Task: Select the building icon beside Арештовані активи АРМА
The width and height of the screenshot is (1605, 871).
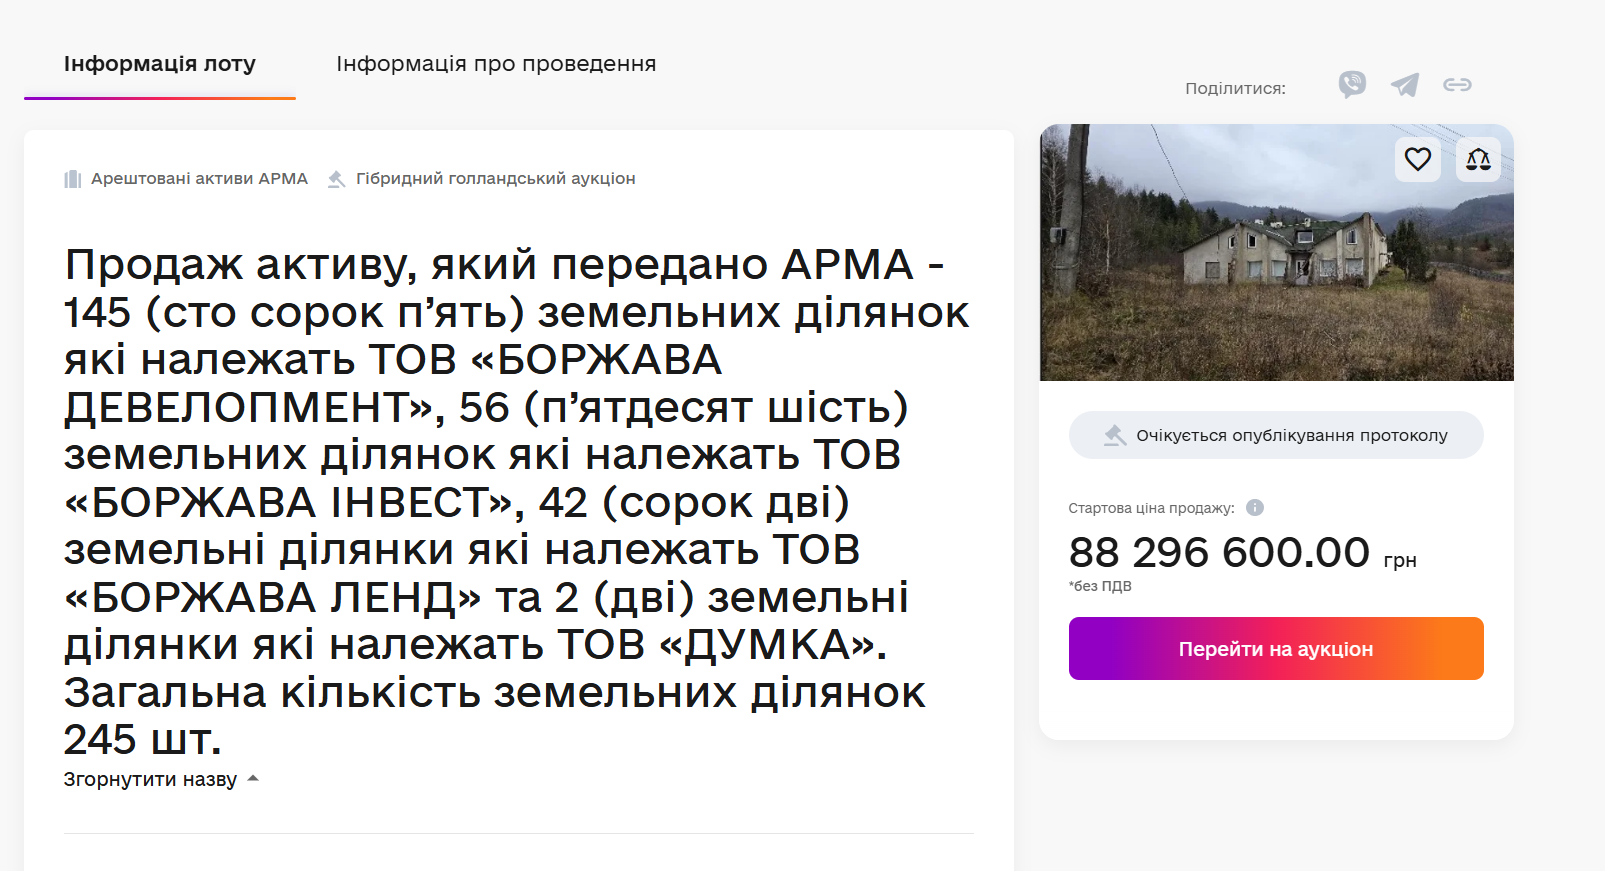Action: pyautogui.click(x=71, y=178)
